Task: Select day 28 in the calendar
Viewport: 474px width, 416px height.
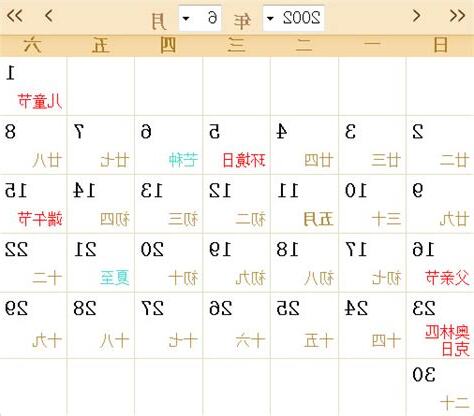Action: [101, 326]
